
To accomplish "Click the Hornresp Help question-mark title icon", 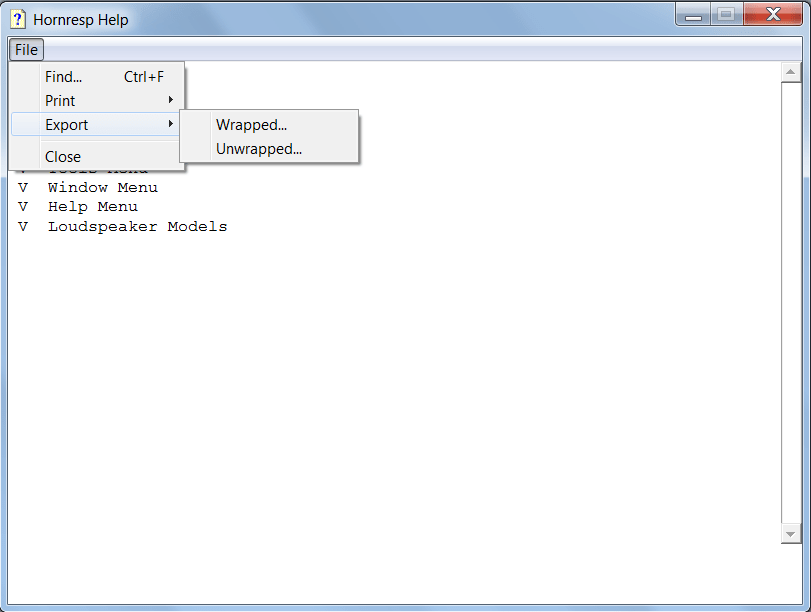I will click(x=18, y=19).
